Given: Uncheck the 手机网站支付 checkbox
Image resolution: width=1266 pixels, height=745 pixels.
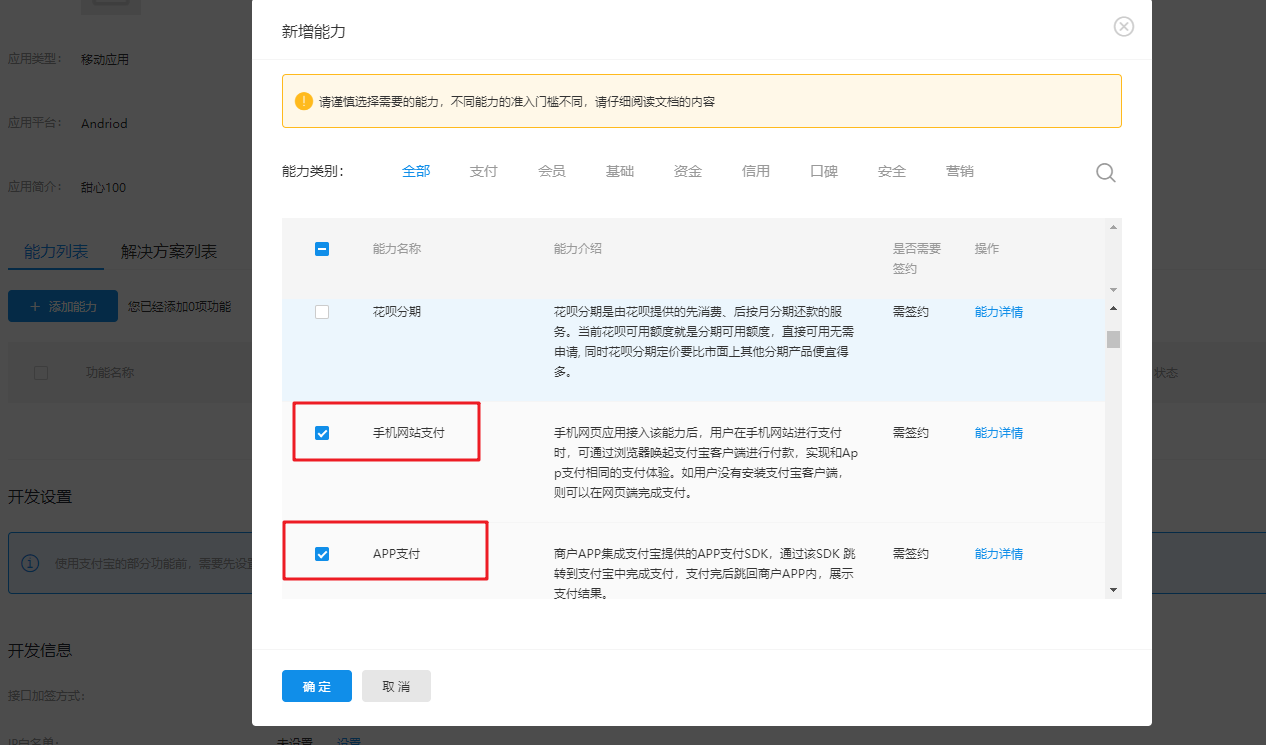Looking at the screenshot, I should click(322, 433).
